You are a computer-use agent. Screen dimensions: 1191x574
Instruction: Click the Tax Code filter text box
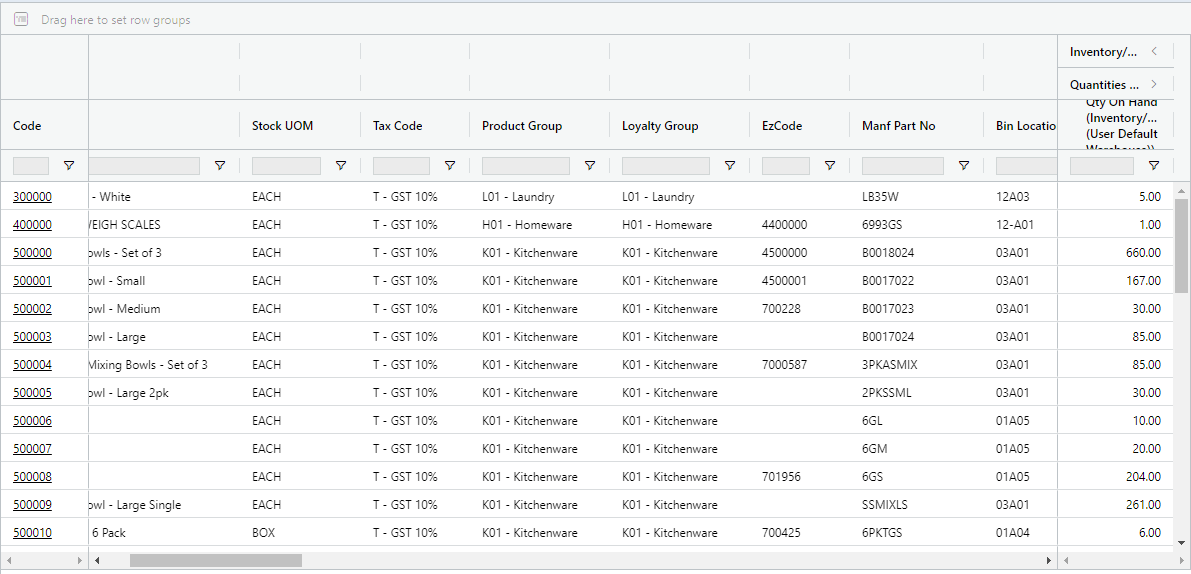[401, 166]
